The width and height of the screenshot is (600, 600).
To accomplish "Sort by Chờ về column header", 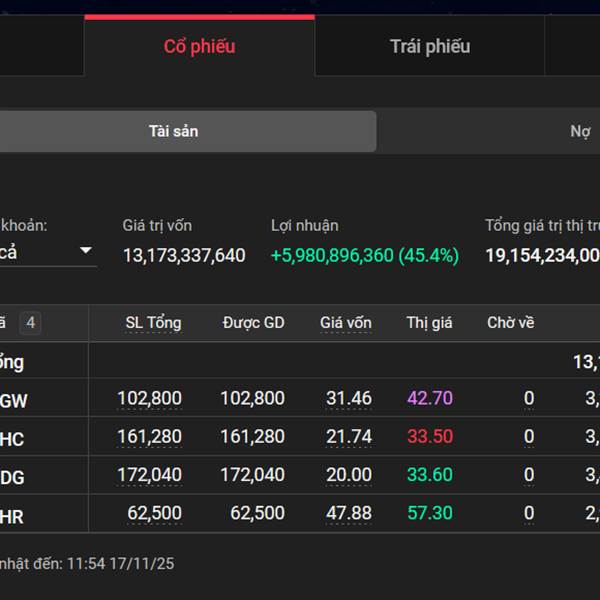I will tap(510, 323).
